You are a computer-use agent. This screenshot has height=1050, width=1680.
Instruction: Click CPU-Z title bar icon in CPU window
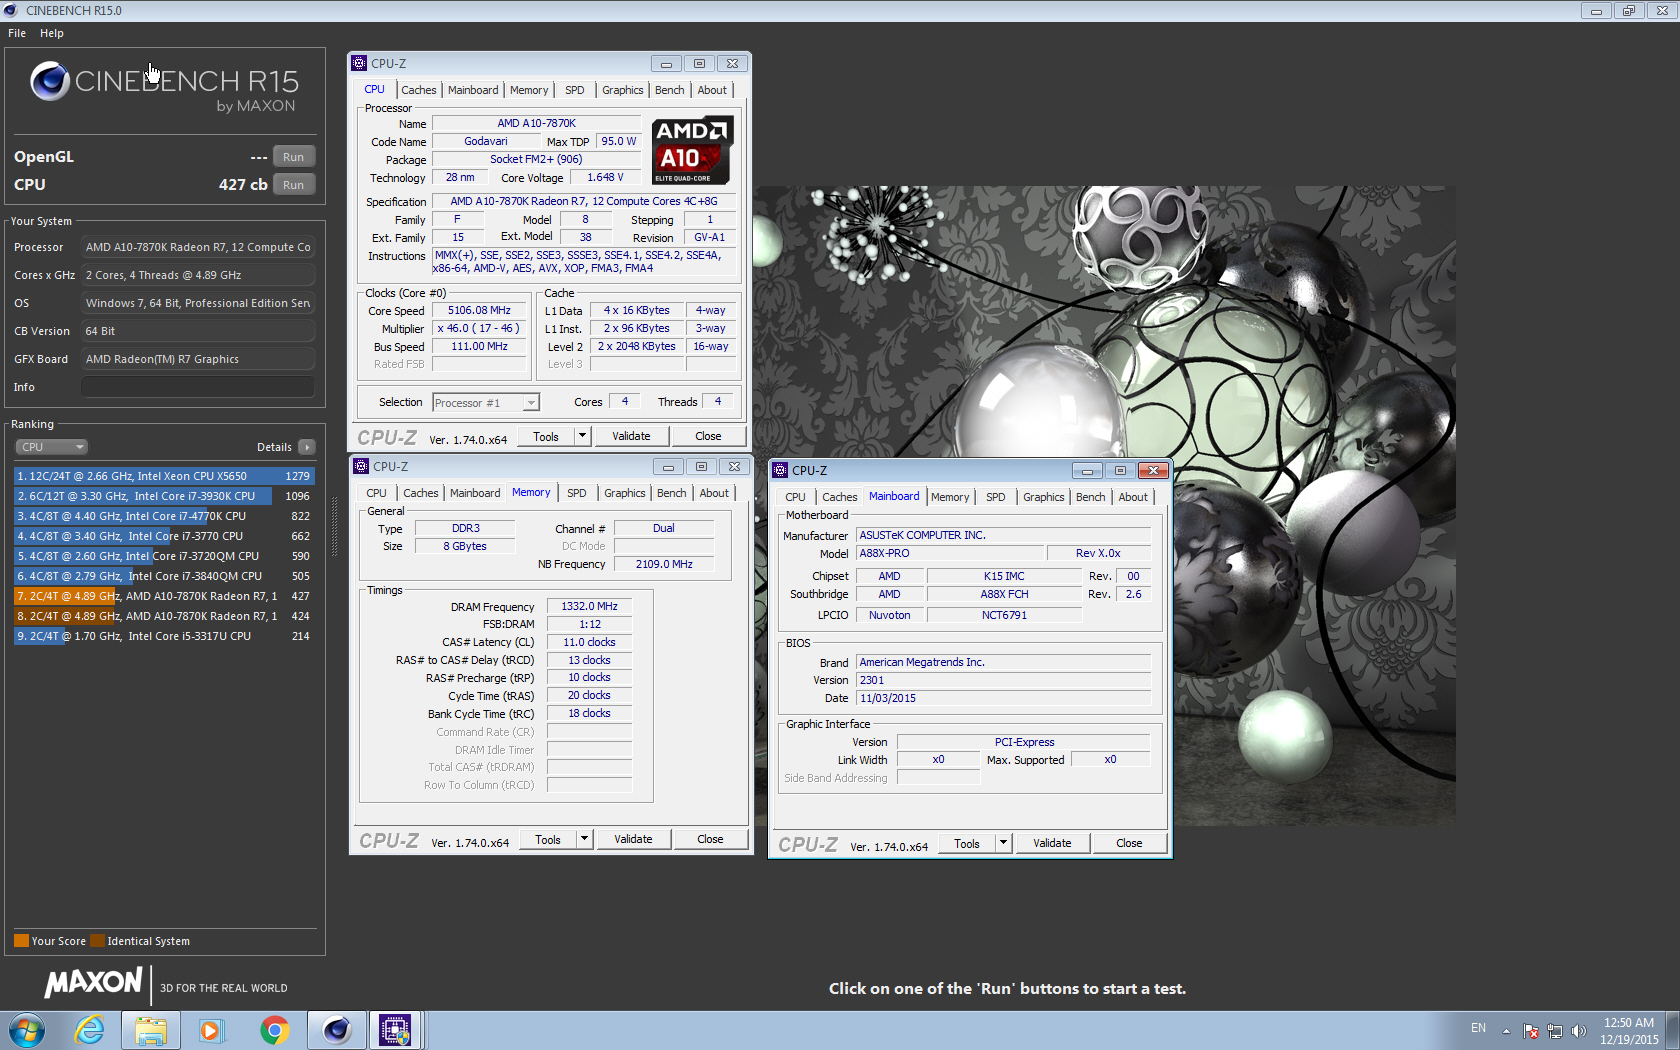pyautogui.click(x=359, y=63)
